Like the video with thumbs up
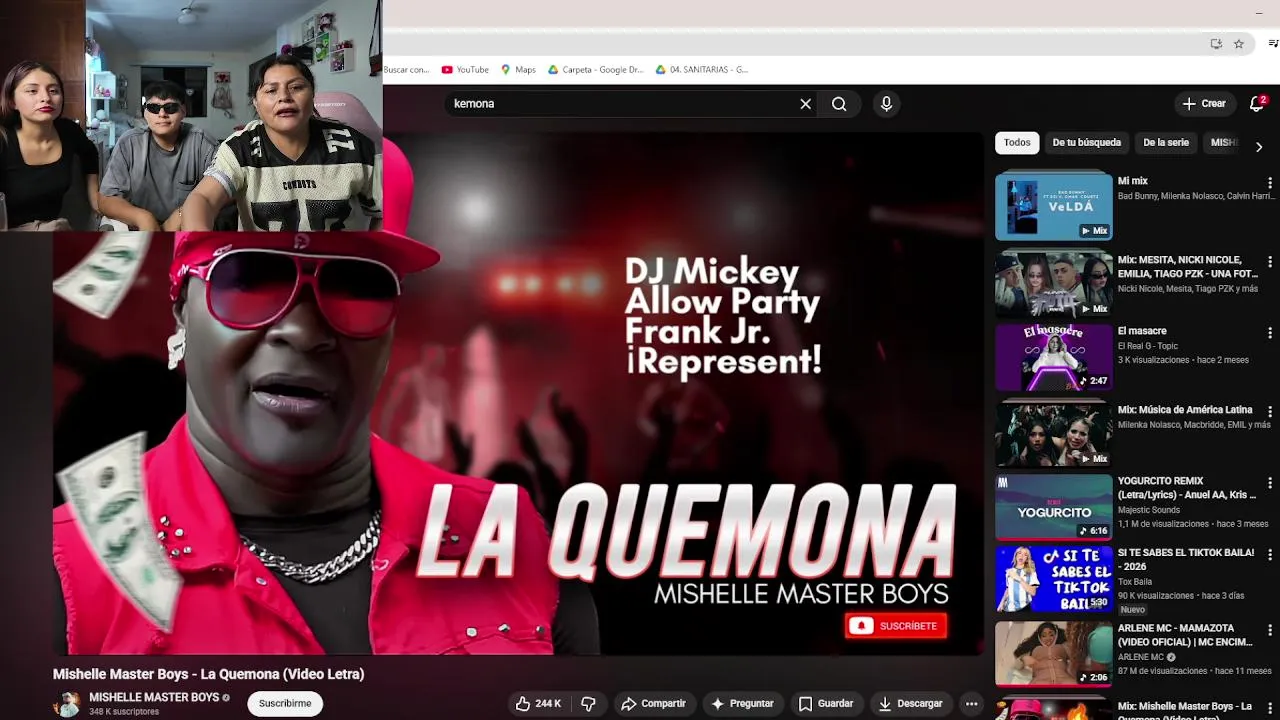 click(x=538, y=704)
